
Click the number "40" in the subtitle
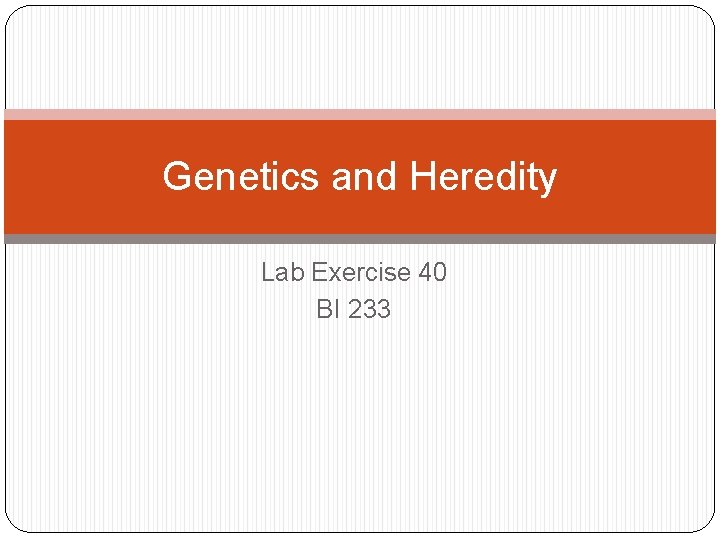click(432, 272)
